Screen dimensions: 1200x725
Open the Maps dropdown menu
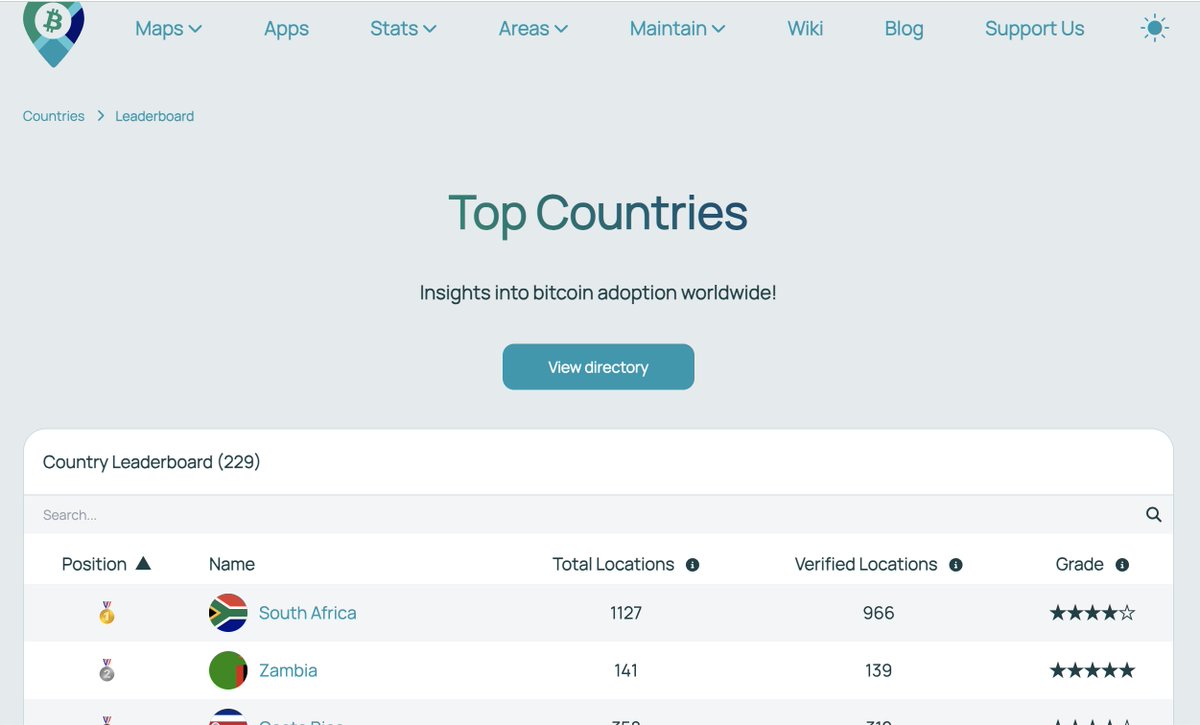(x=167, y=28)
